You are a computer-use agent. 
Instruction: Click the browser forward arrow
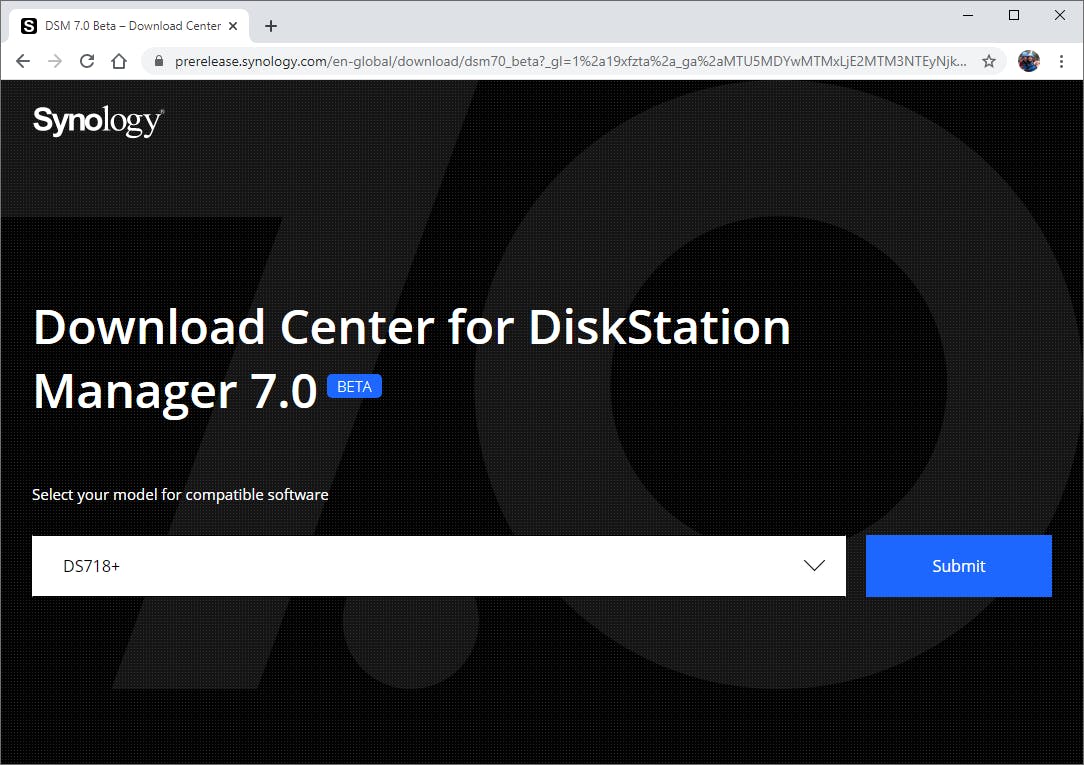click(x=55, y=61)
